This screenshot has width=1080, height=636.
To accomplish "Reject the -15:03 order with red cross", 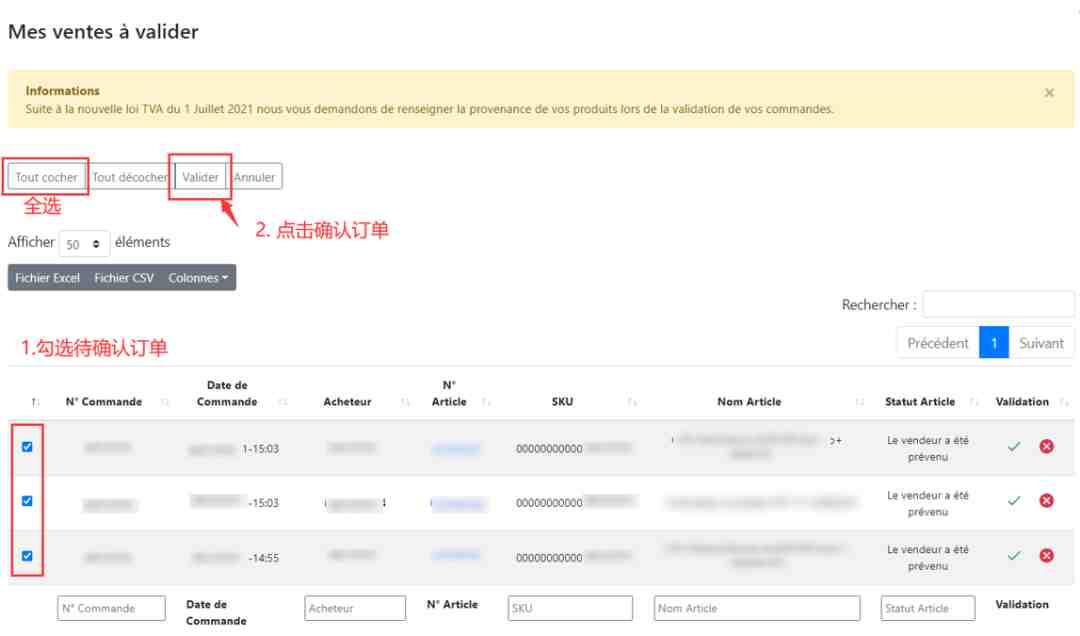I will (1046, 501).
